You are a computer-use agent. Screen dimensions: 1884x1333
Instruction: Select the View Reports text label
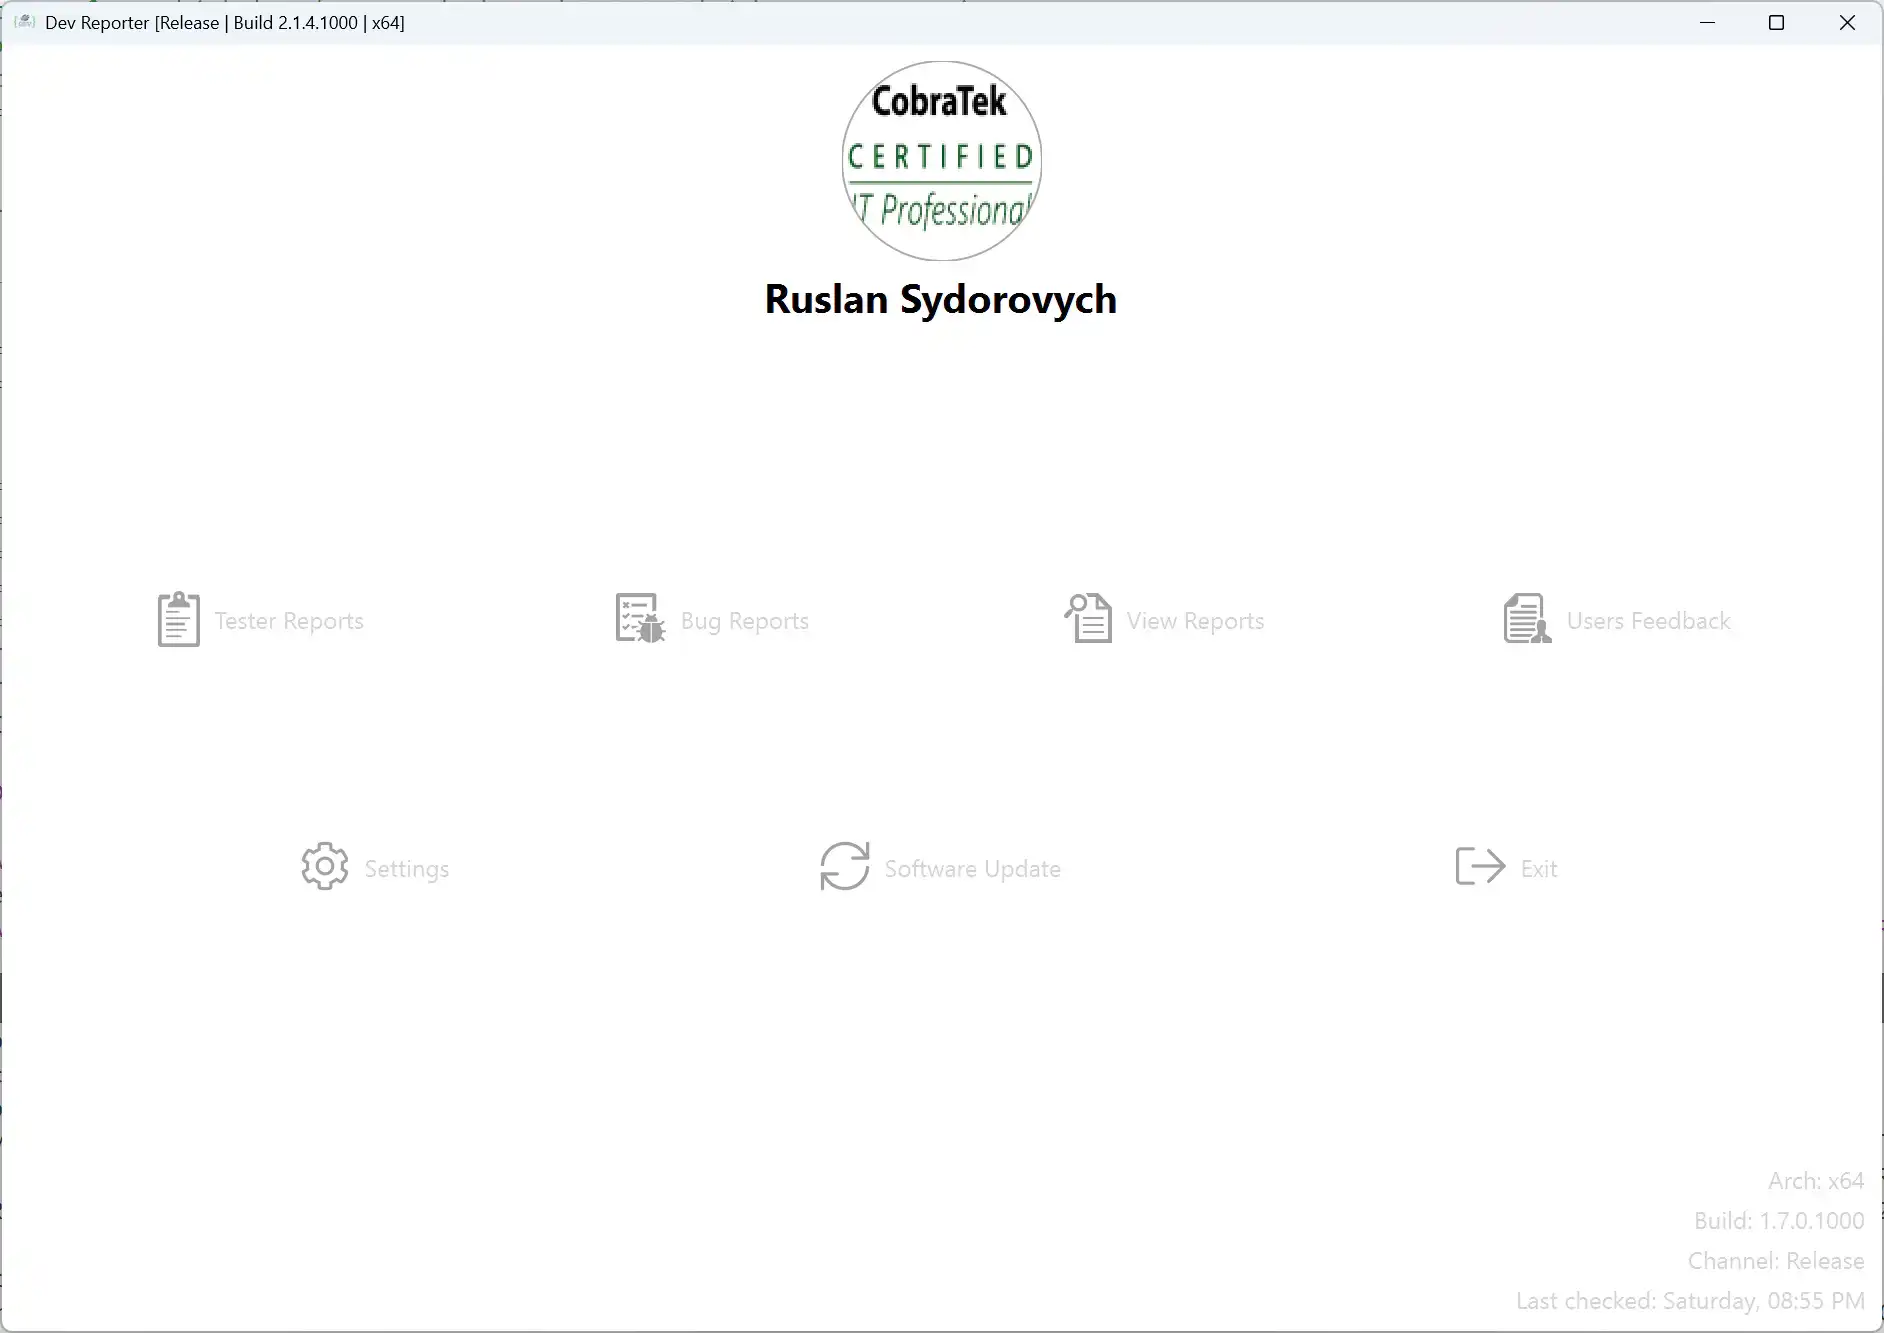point(1195,621)
